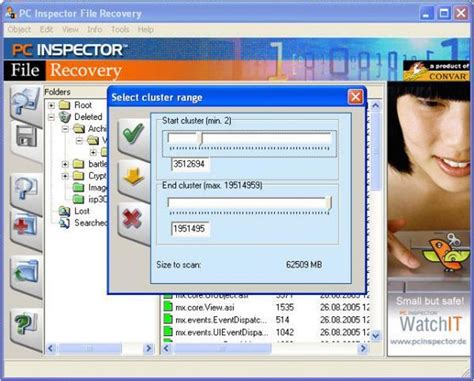Collapse the Archi folder node
The height and width of the screenshot is (381, 474).
(65, 129)
